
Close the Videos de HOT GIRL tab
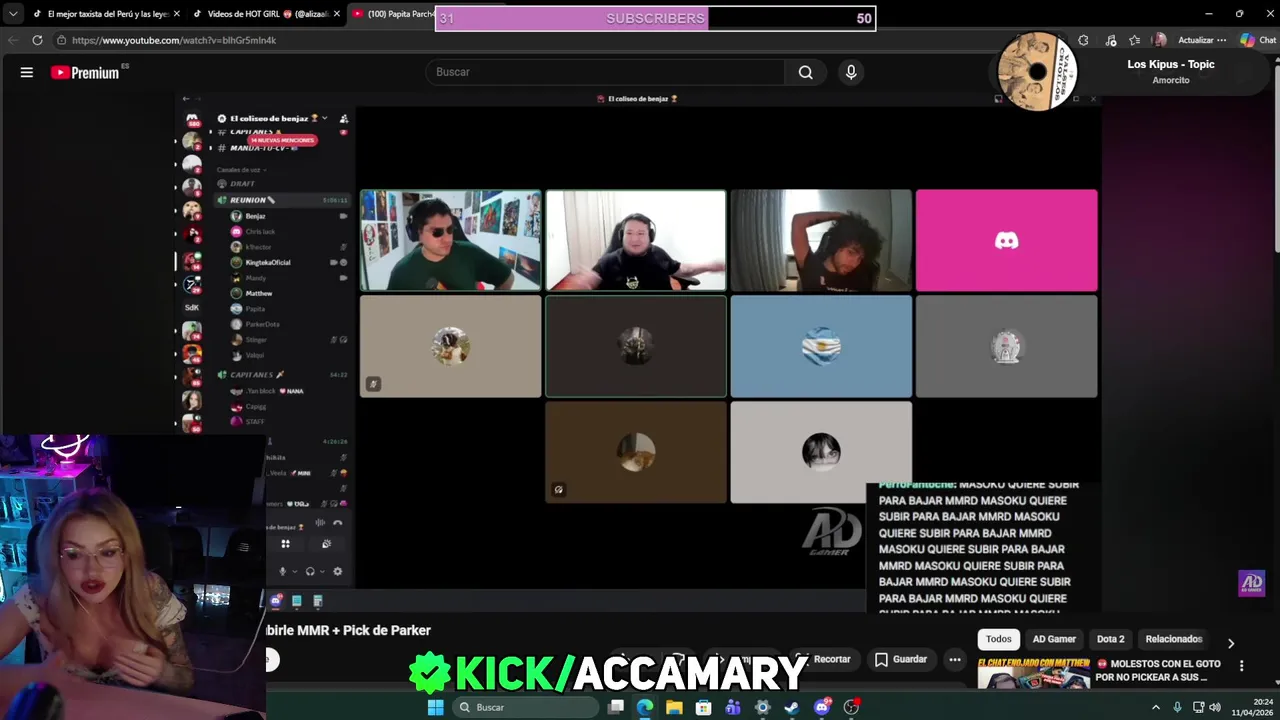337,14
